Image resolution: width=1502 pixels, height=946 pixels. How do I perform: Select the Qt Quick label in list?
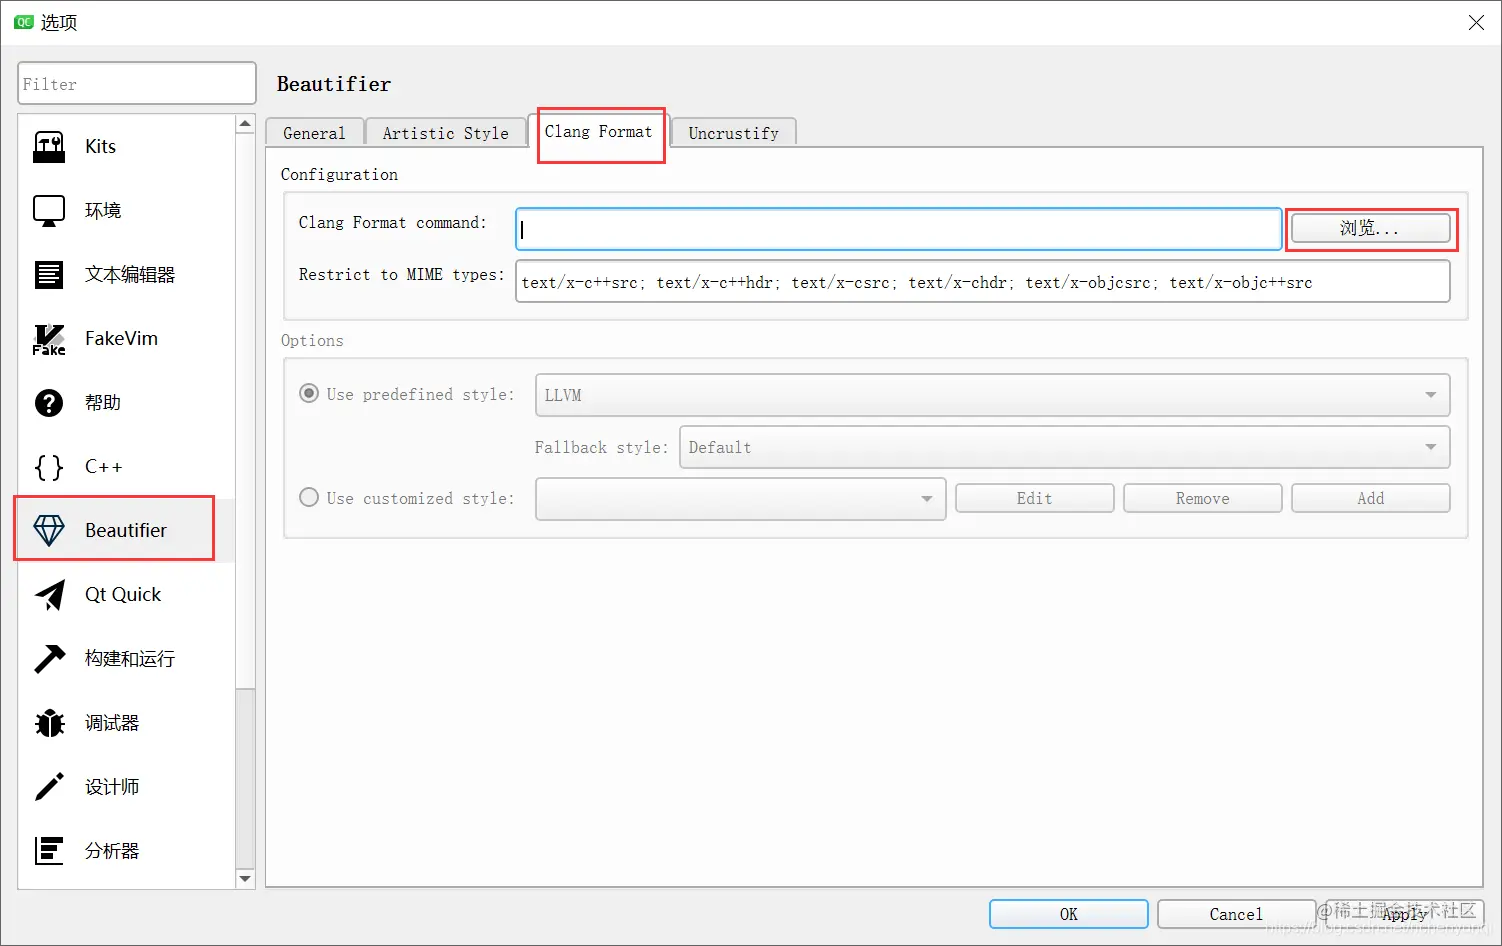click(x=123, y=594)
